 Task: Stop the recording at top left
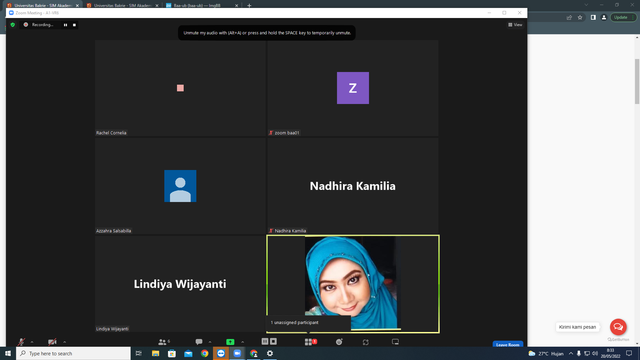[74, 25]
